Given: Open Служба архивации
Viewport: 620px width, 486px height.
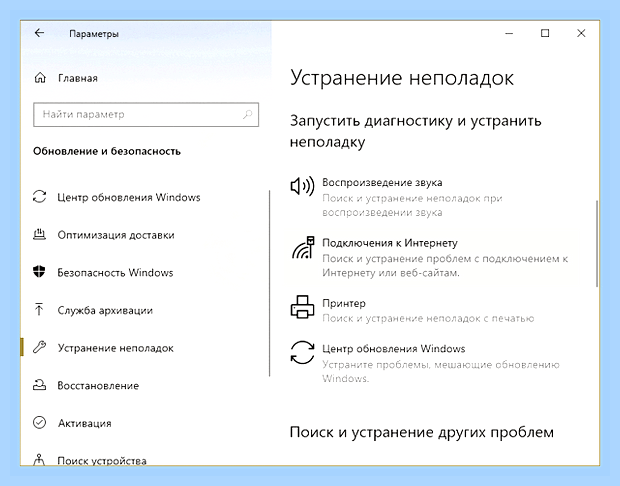Looking at the screenshot, I should tap(105, 310).
